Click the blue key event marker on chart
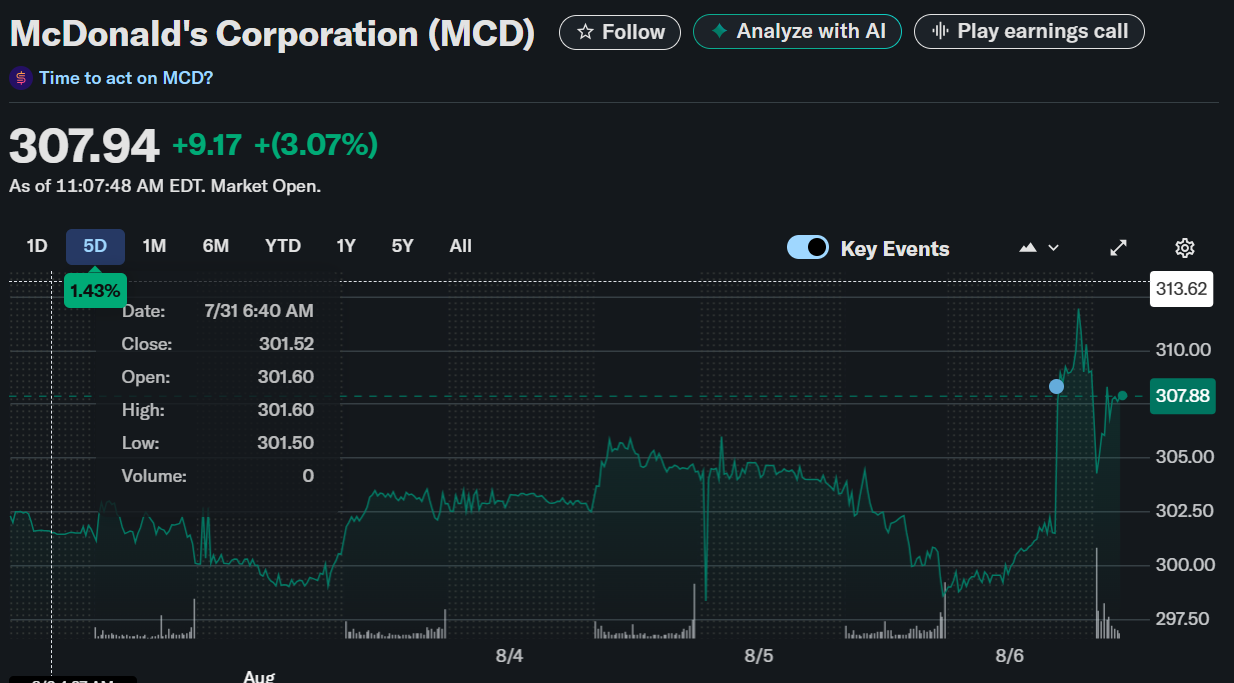Viewport: 1234px width, 683px height. tap(1056, 386)
